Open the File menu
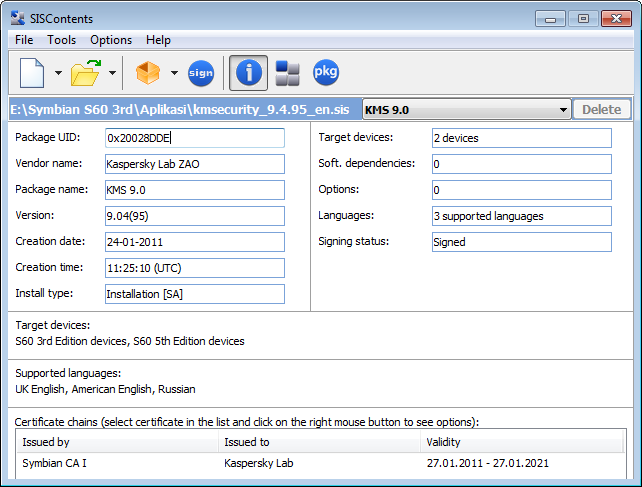The height and width of the screenshot is (487, 642). (24, 40)
